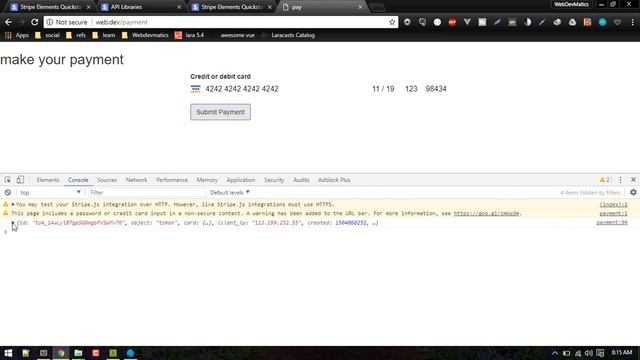Toggle the device toolbar icon

(20, 180)
